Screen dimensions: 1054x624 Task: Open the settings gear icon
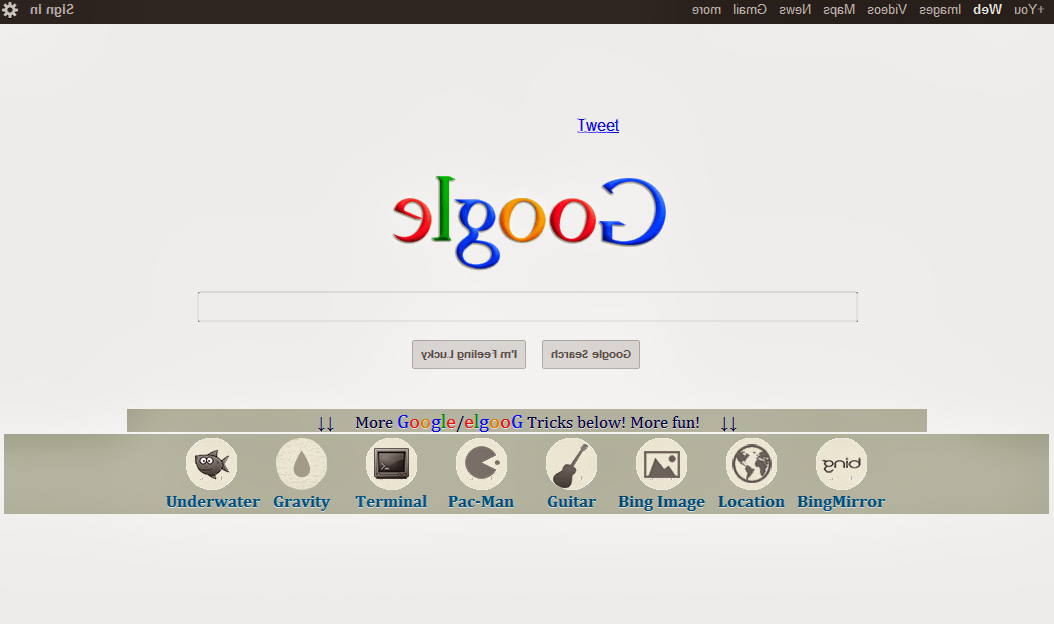pos(10,10)
